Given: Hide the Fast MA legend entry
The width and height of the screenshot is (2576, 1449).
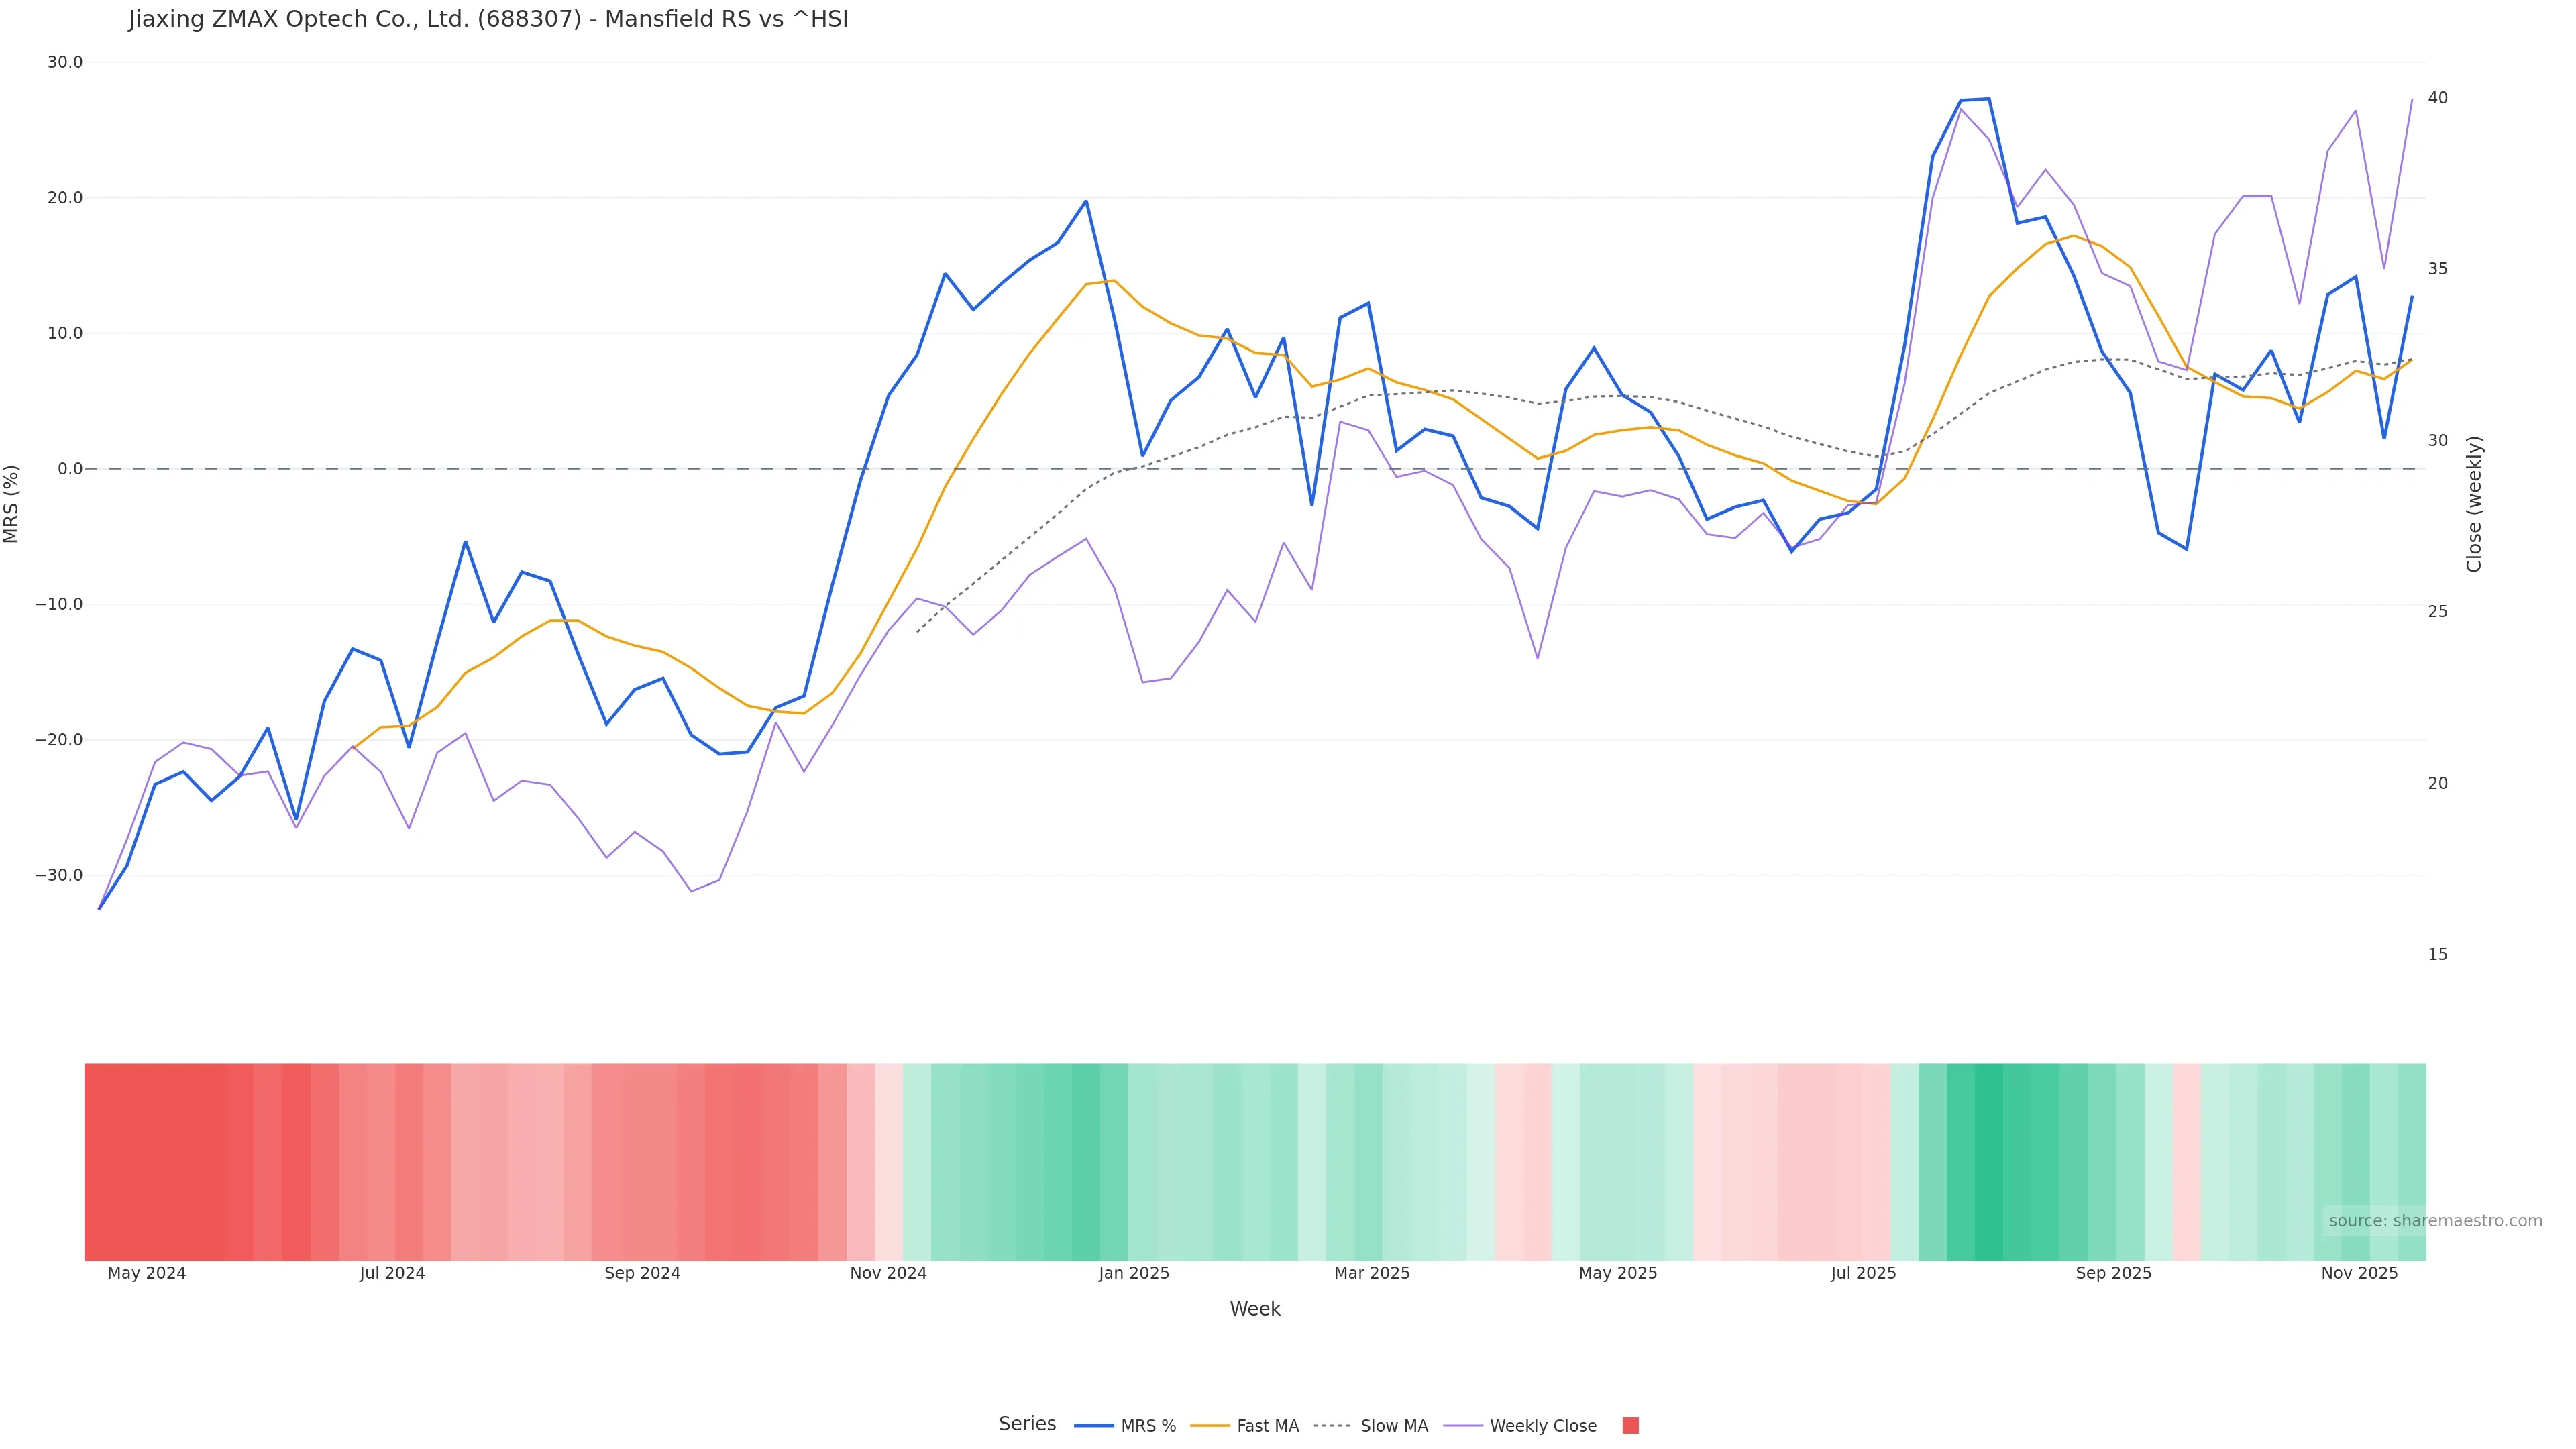Looking at the screenshot, I should (1245, 1426).
